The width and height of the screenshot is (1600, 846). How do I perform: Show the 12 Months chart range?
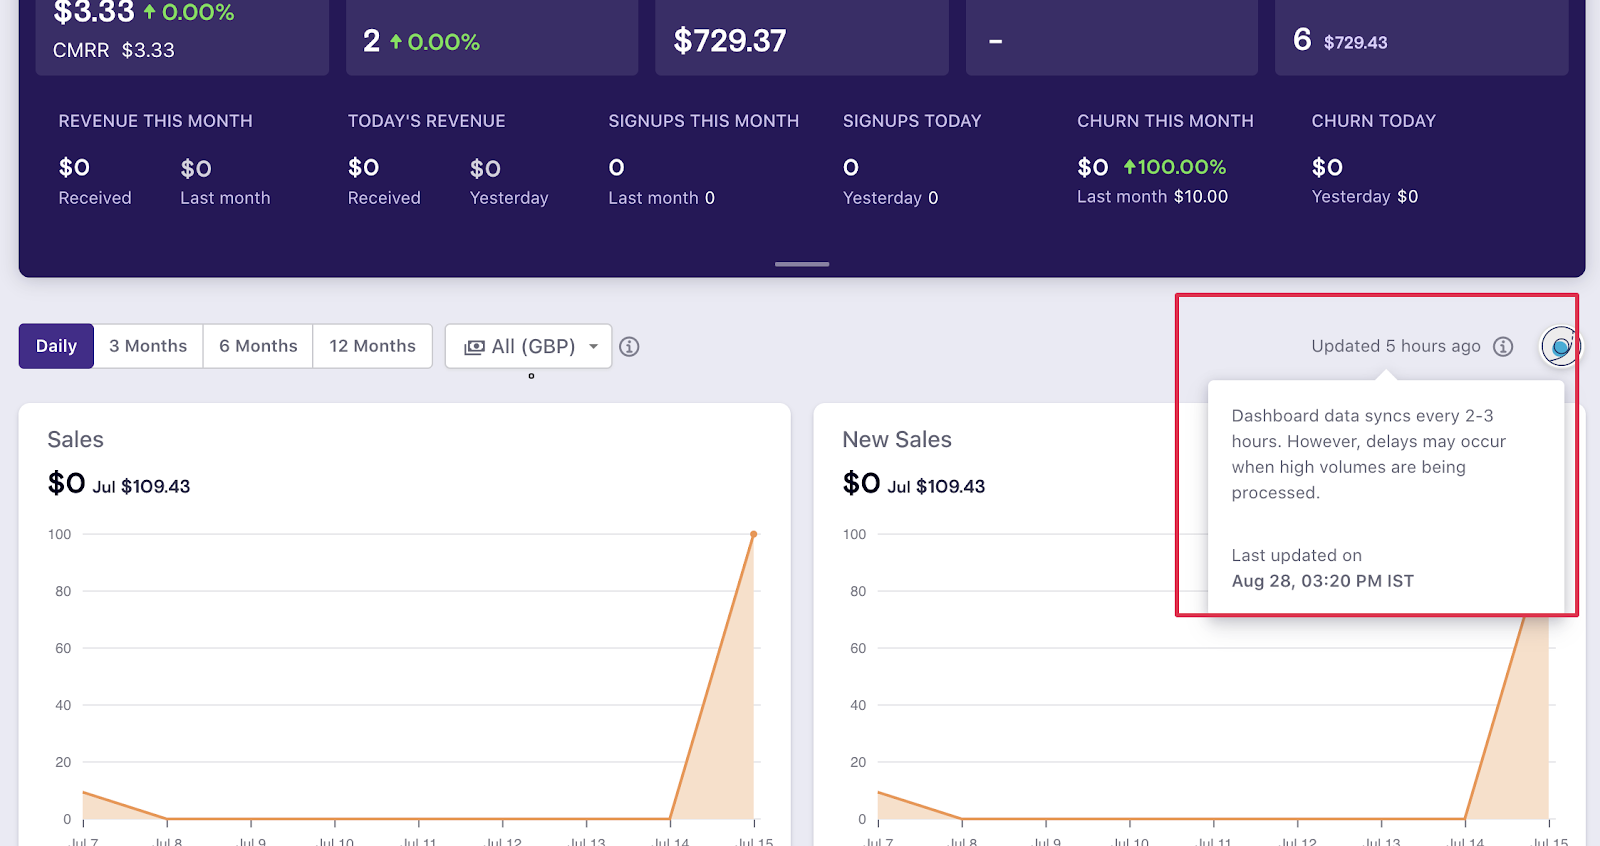(x=372, y=346)
